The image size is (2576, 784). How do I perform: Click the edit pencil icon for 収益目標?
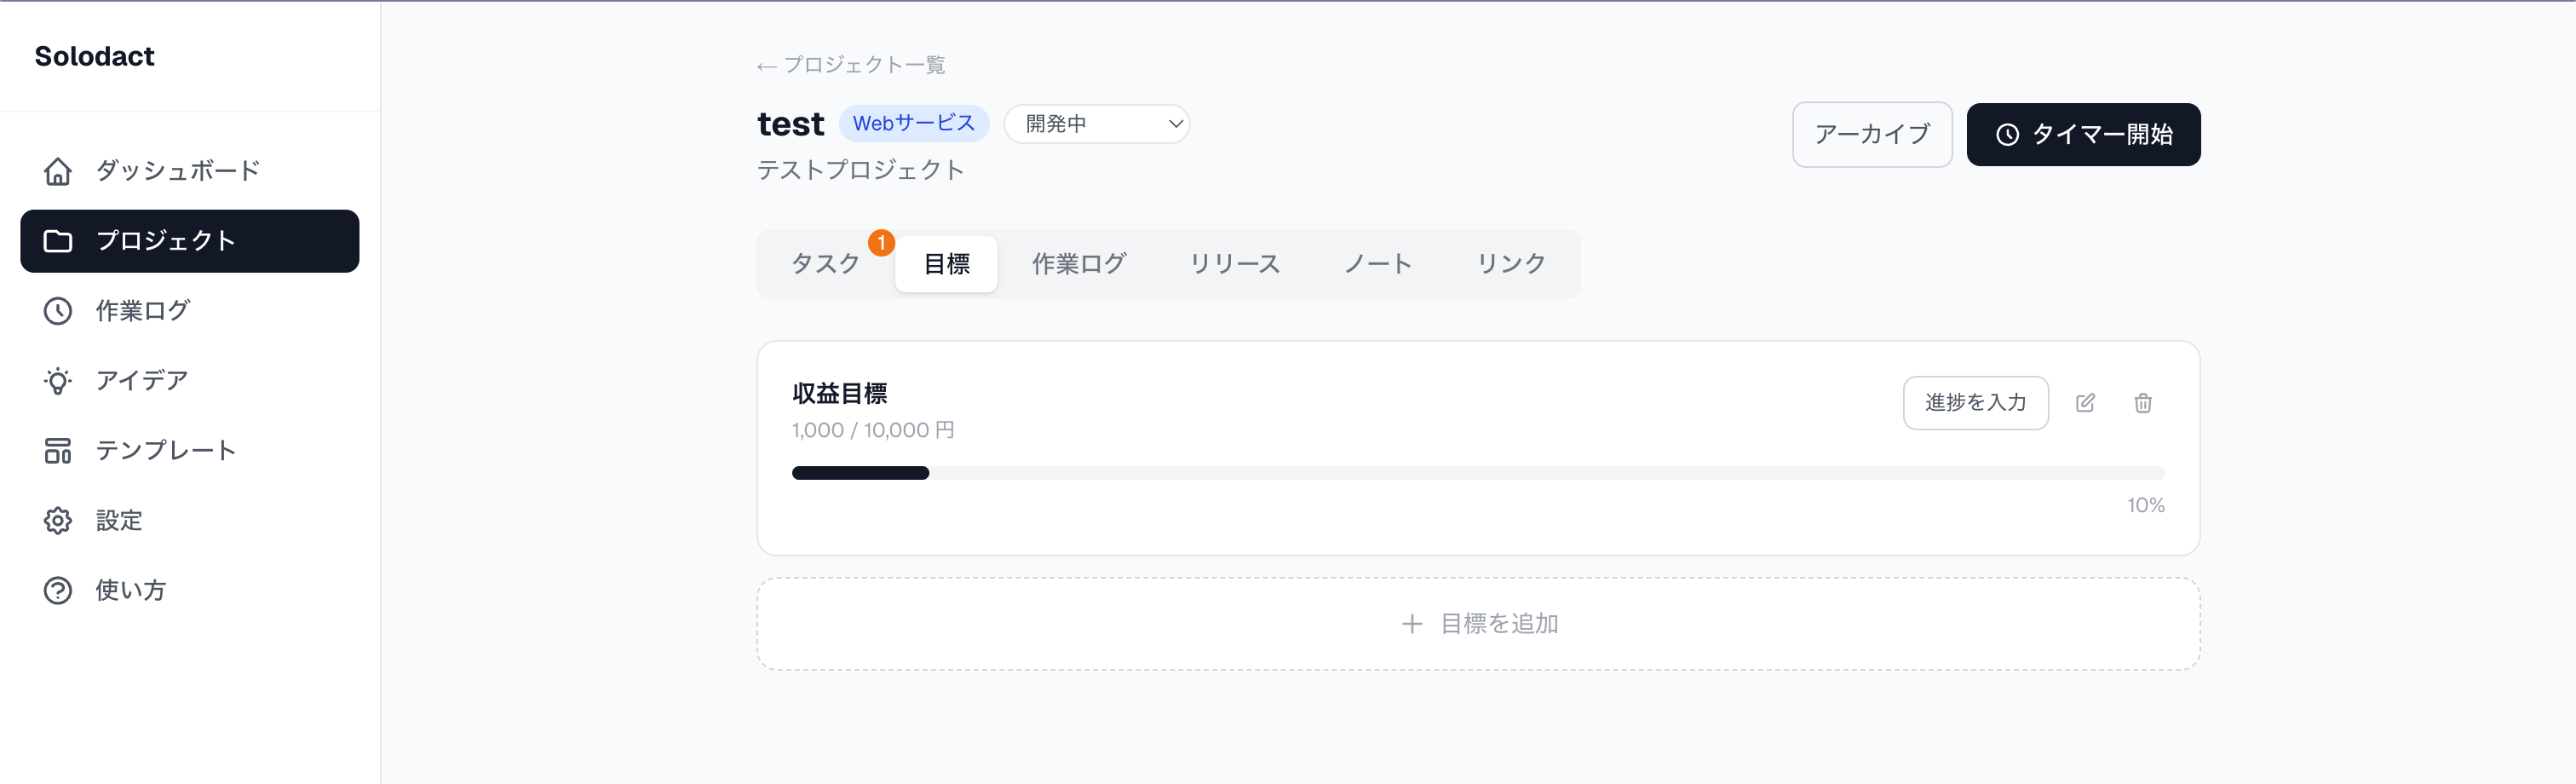[x=2085, y=403]
